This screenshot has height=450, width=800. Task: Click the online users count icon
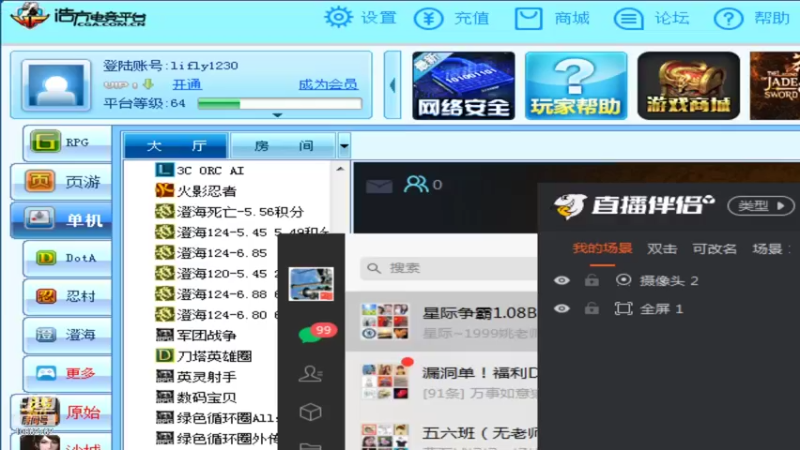point(416,184)
